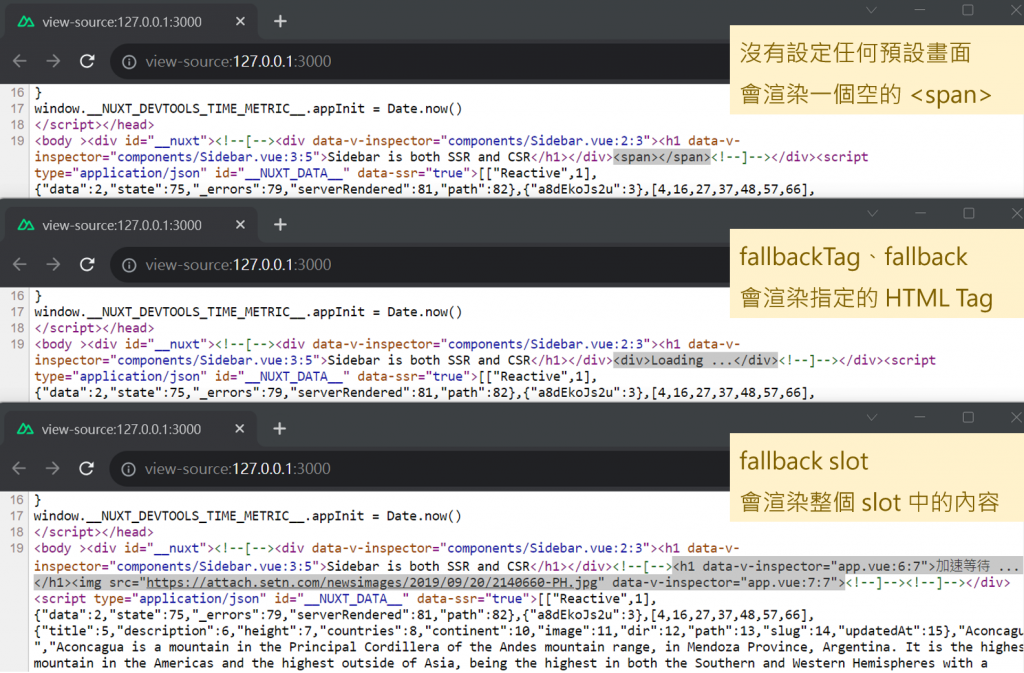Focus the address bar in the top window
The width and height of the screenshot is (1024, 673).
click(x=418, y=62)
